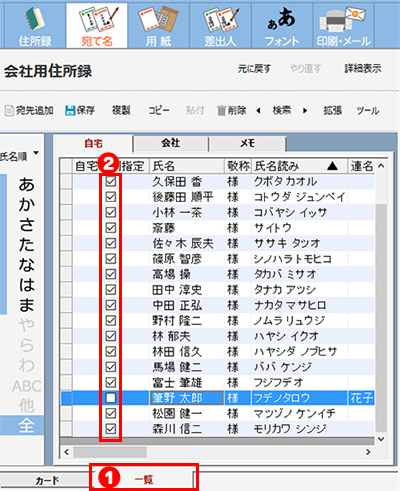Image resolution: width=400 pixels, height=491 pixels.
Task: Click the vertical scrollbar thumb
Action: coord(381,318)
